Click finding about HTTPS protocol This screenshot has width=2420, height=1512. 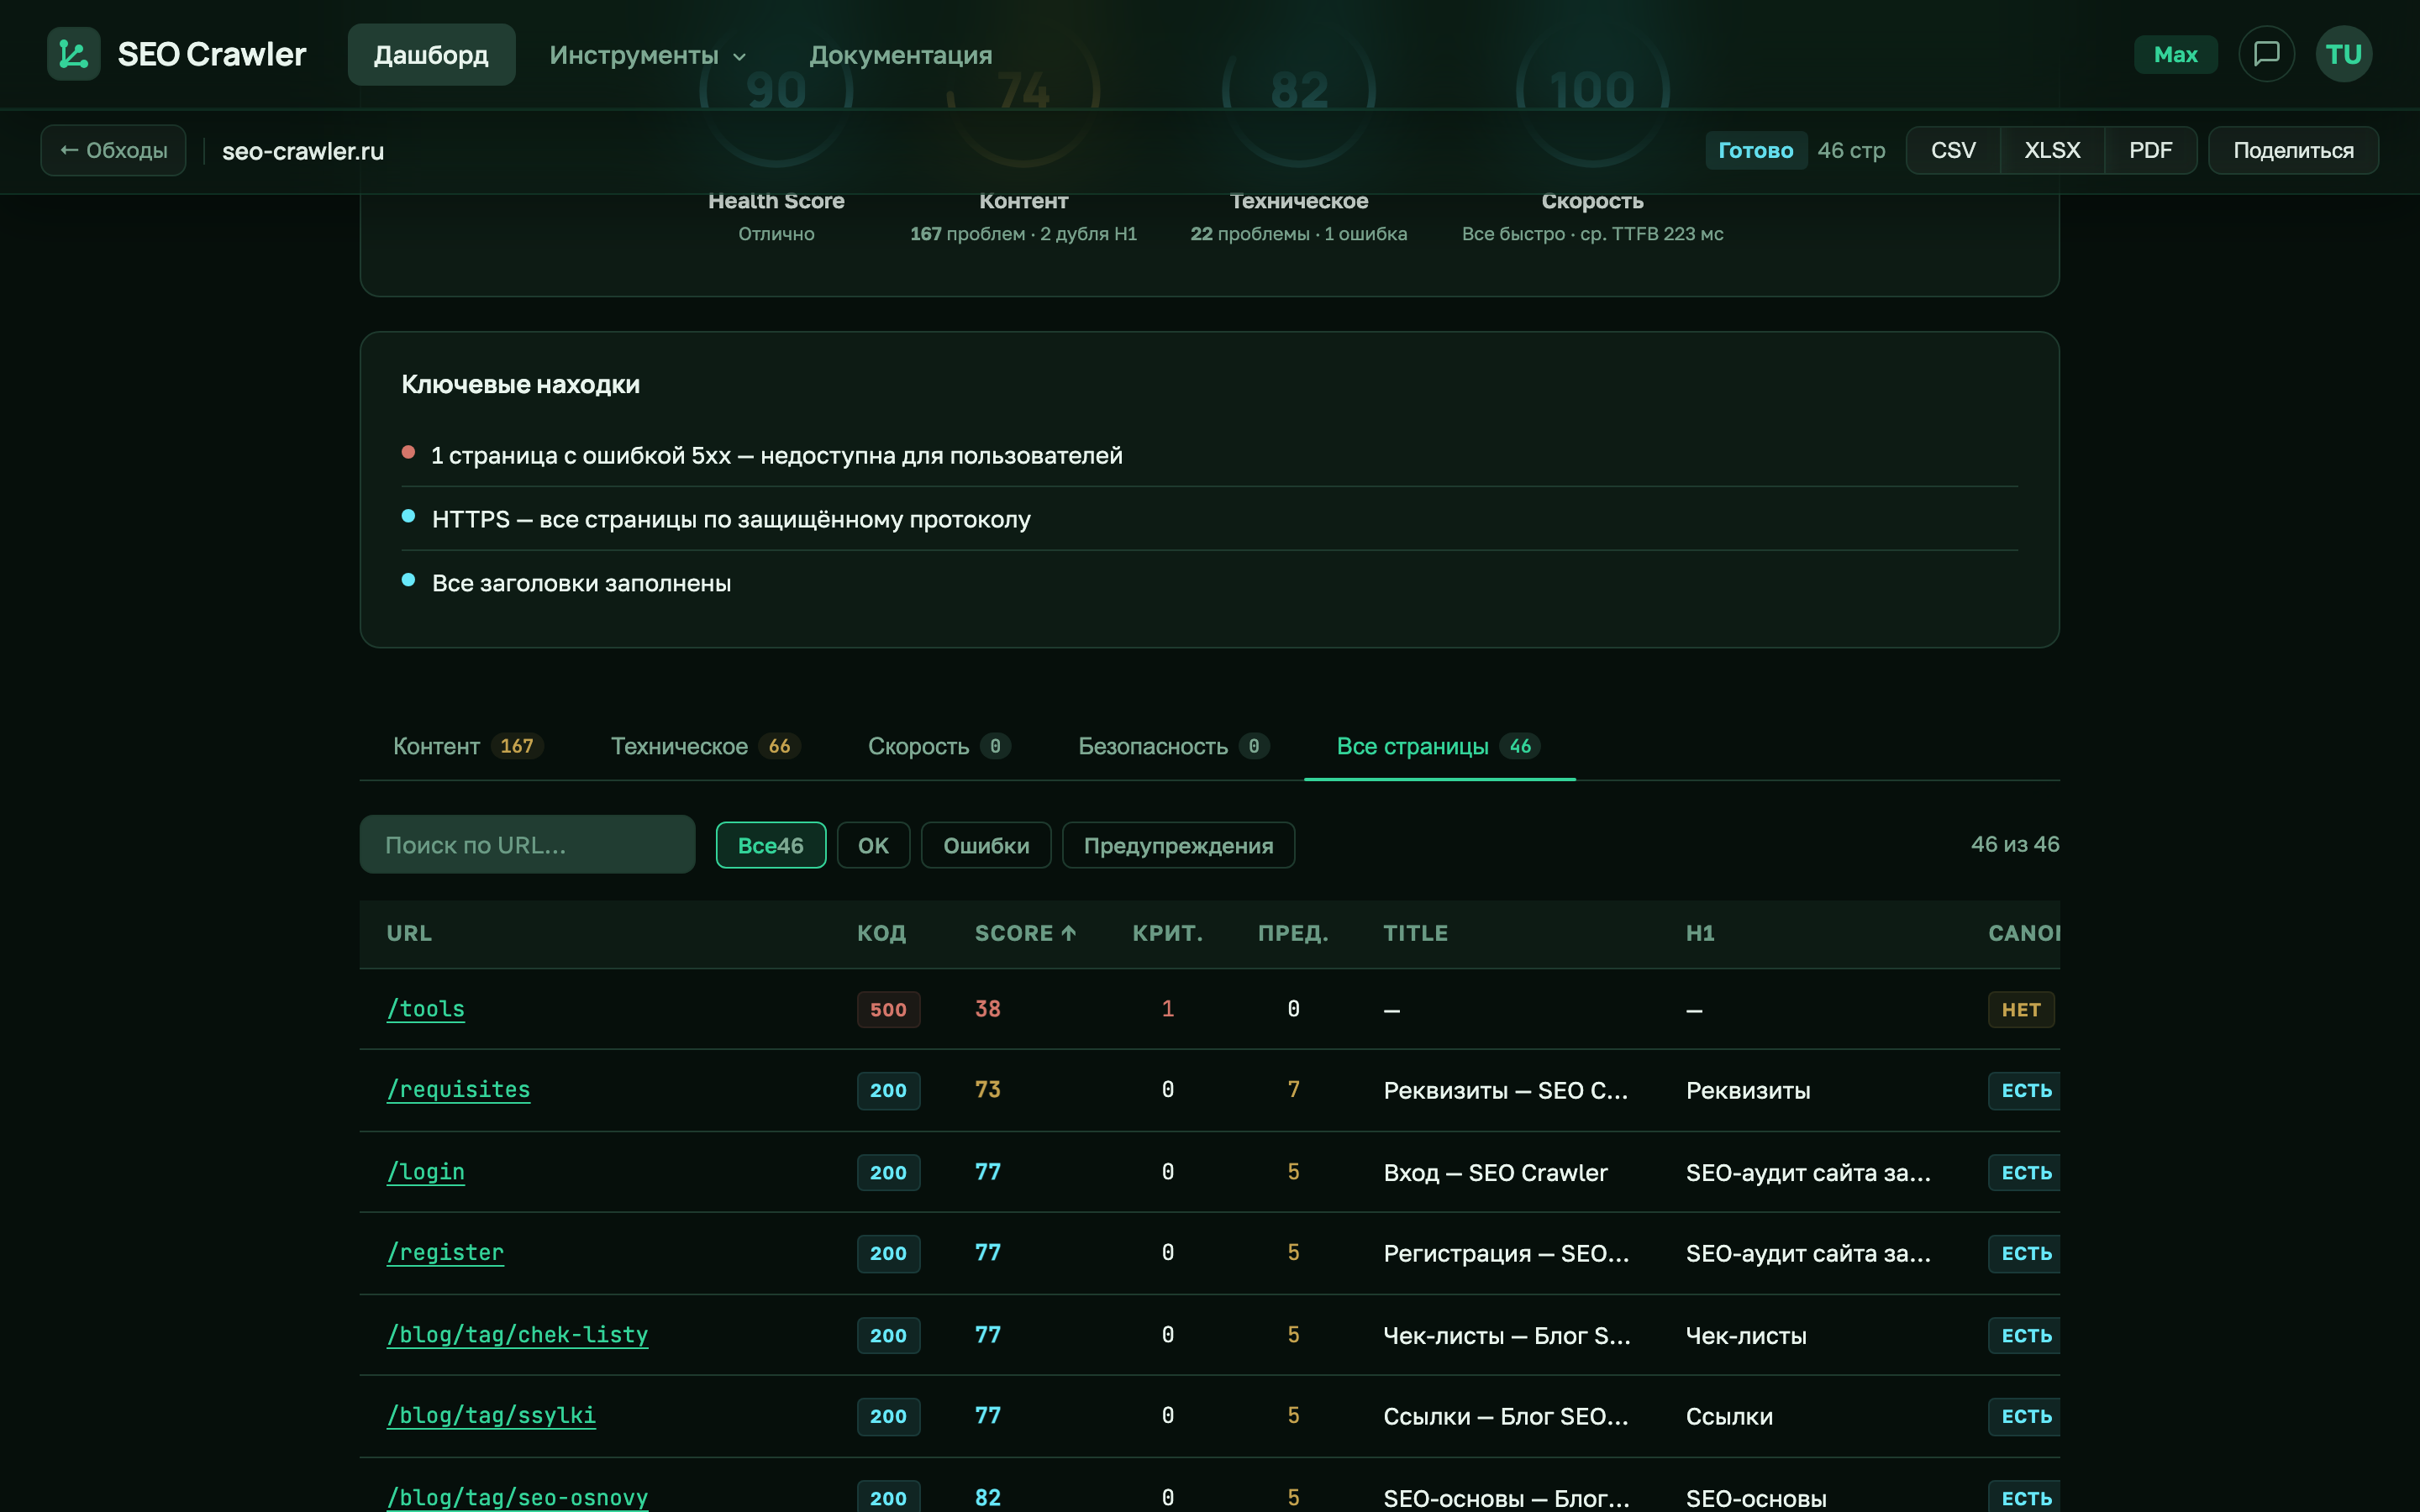731,519
